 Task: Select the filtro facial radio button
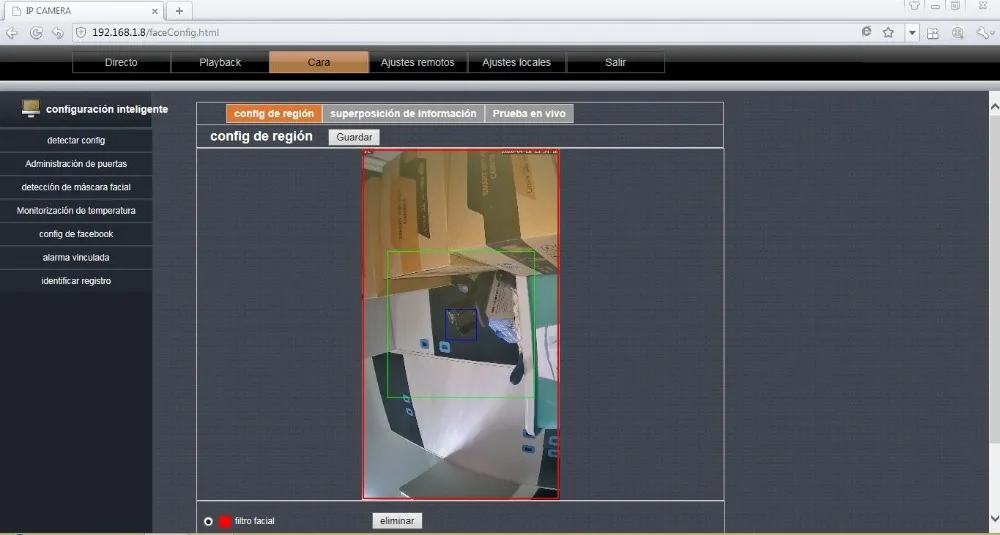[x=208, y=522]
